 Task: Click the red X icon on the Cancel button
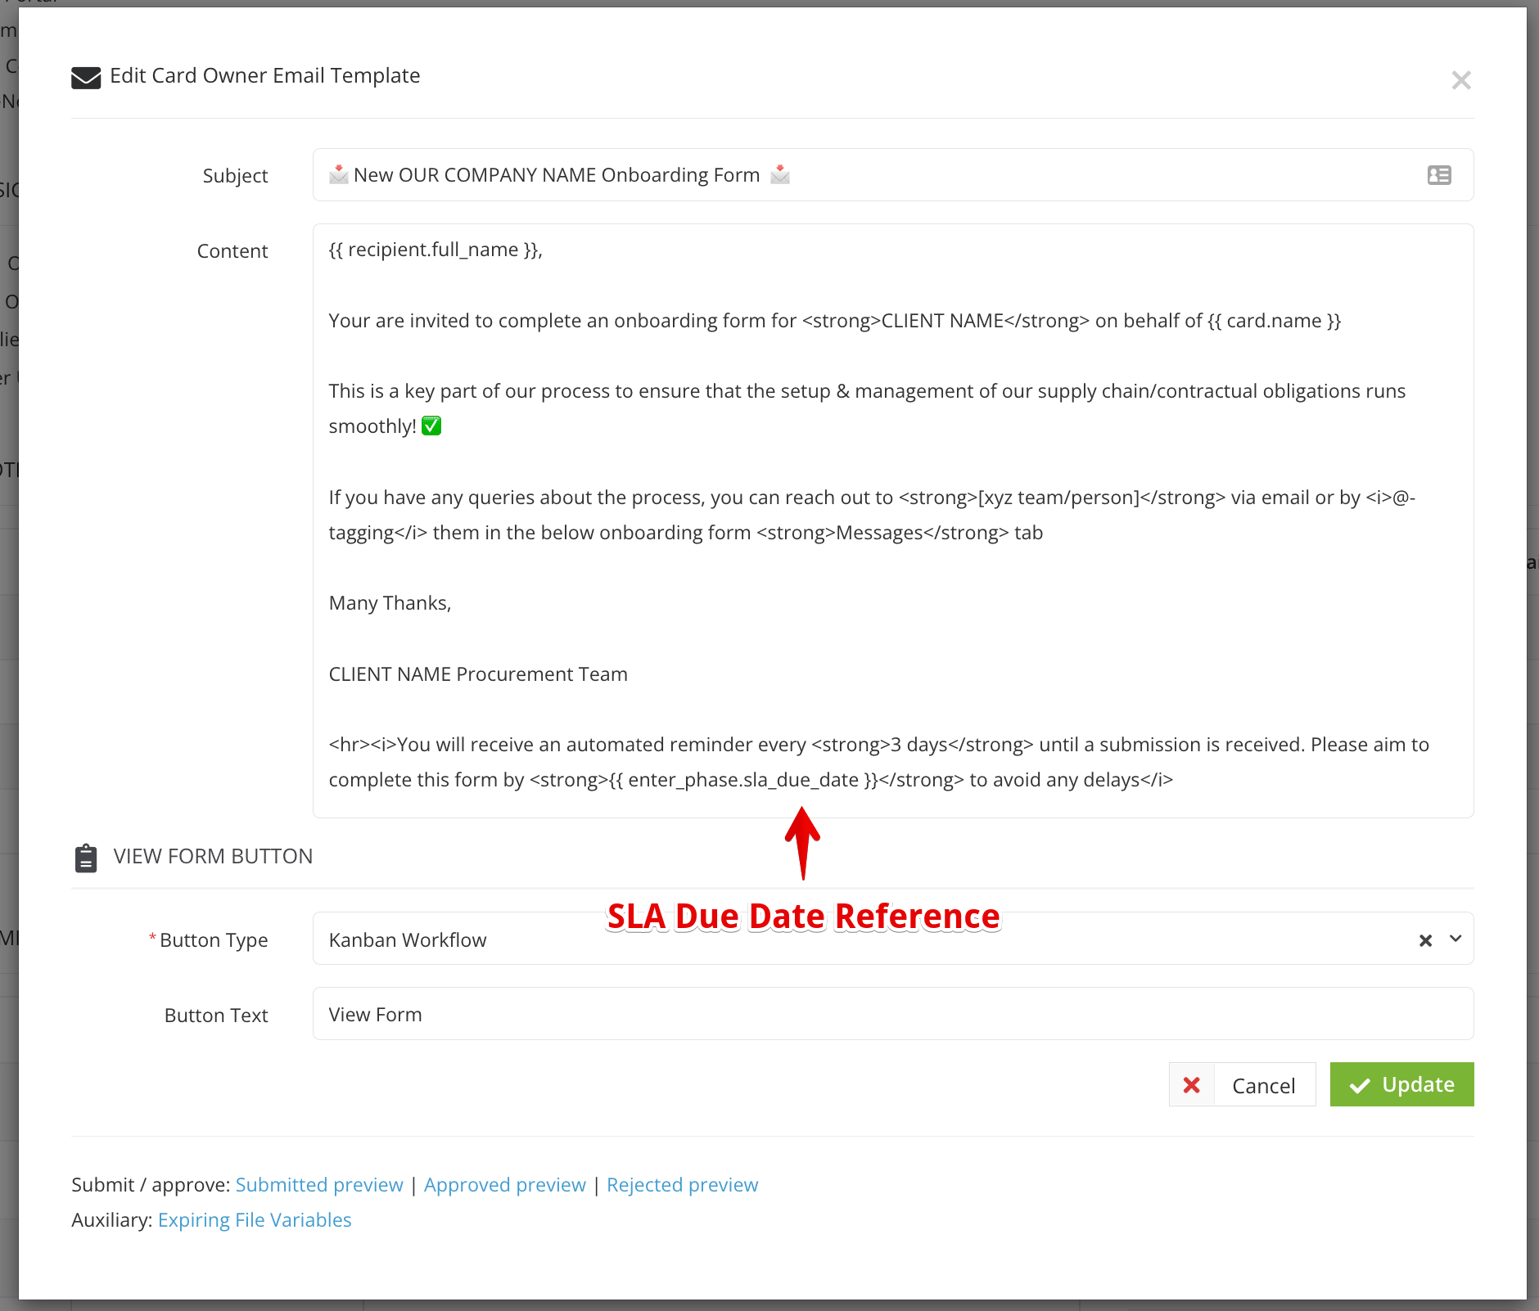pyautogui.click(x=1191, y=1084)
